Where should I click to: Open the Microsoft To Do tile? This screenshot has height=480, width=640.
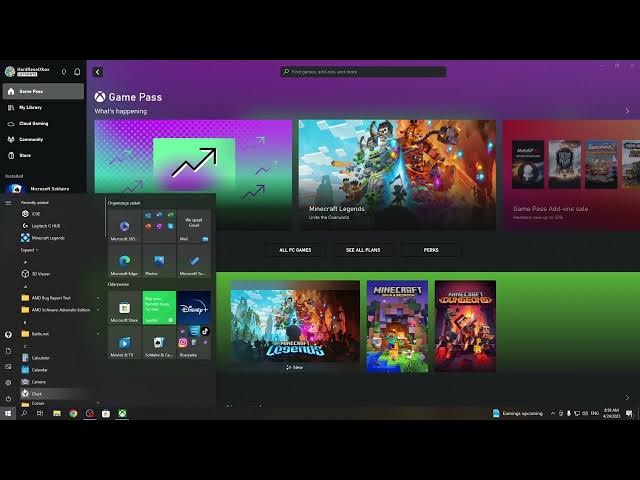[x=194, y=261]
